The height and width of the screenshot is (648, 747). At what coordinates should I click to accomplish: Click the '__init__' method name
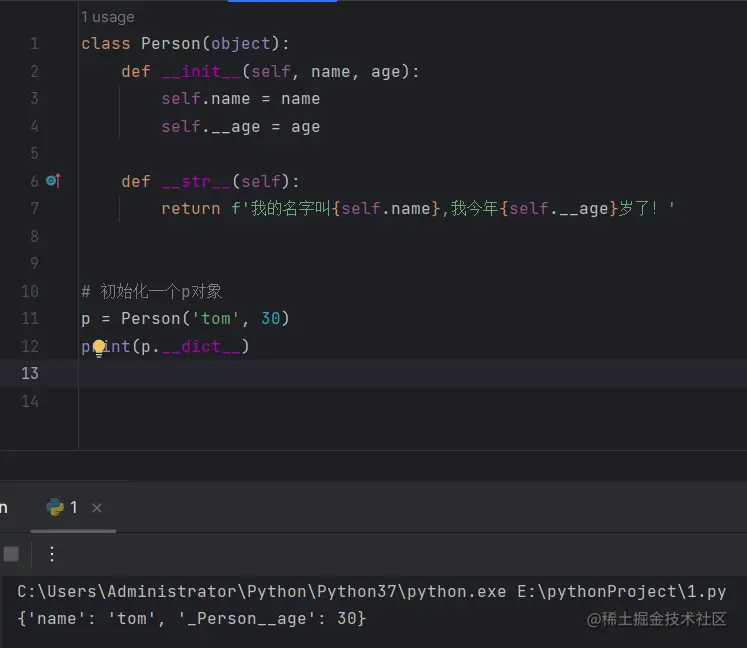pos(201,71)
